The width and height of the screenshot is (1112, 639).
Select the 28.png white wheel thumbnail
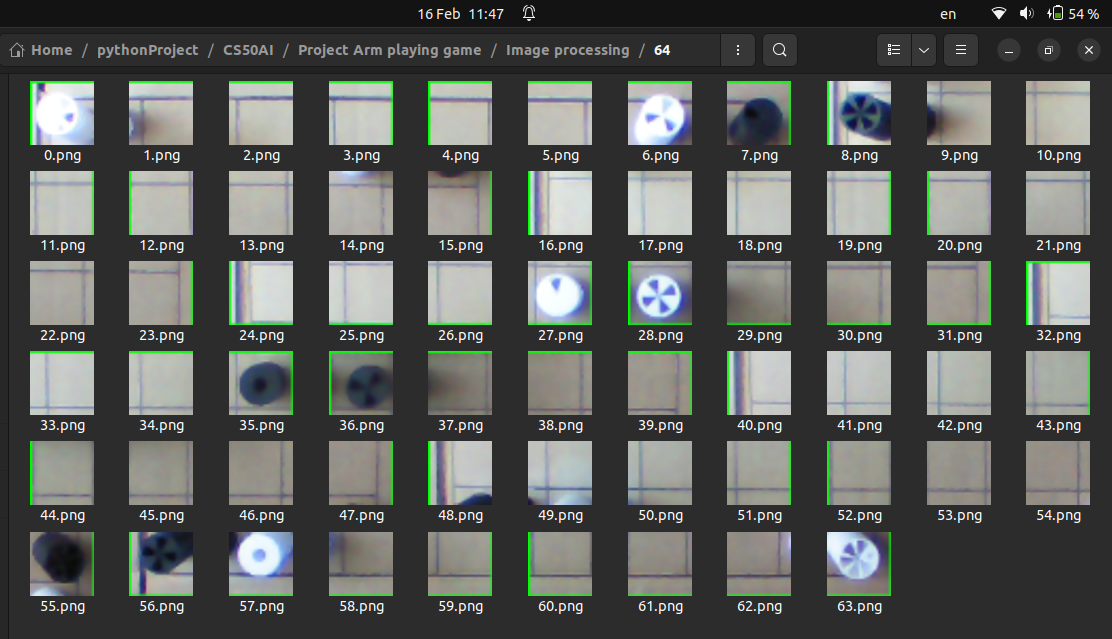point(660,293)
